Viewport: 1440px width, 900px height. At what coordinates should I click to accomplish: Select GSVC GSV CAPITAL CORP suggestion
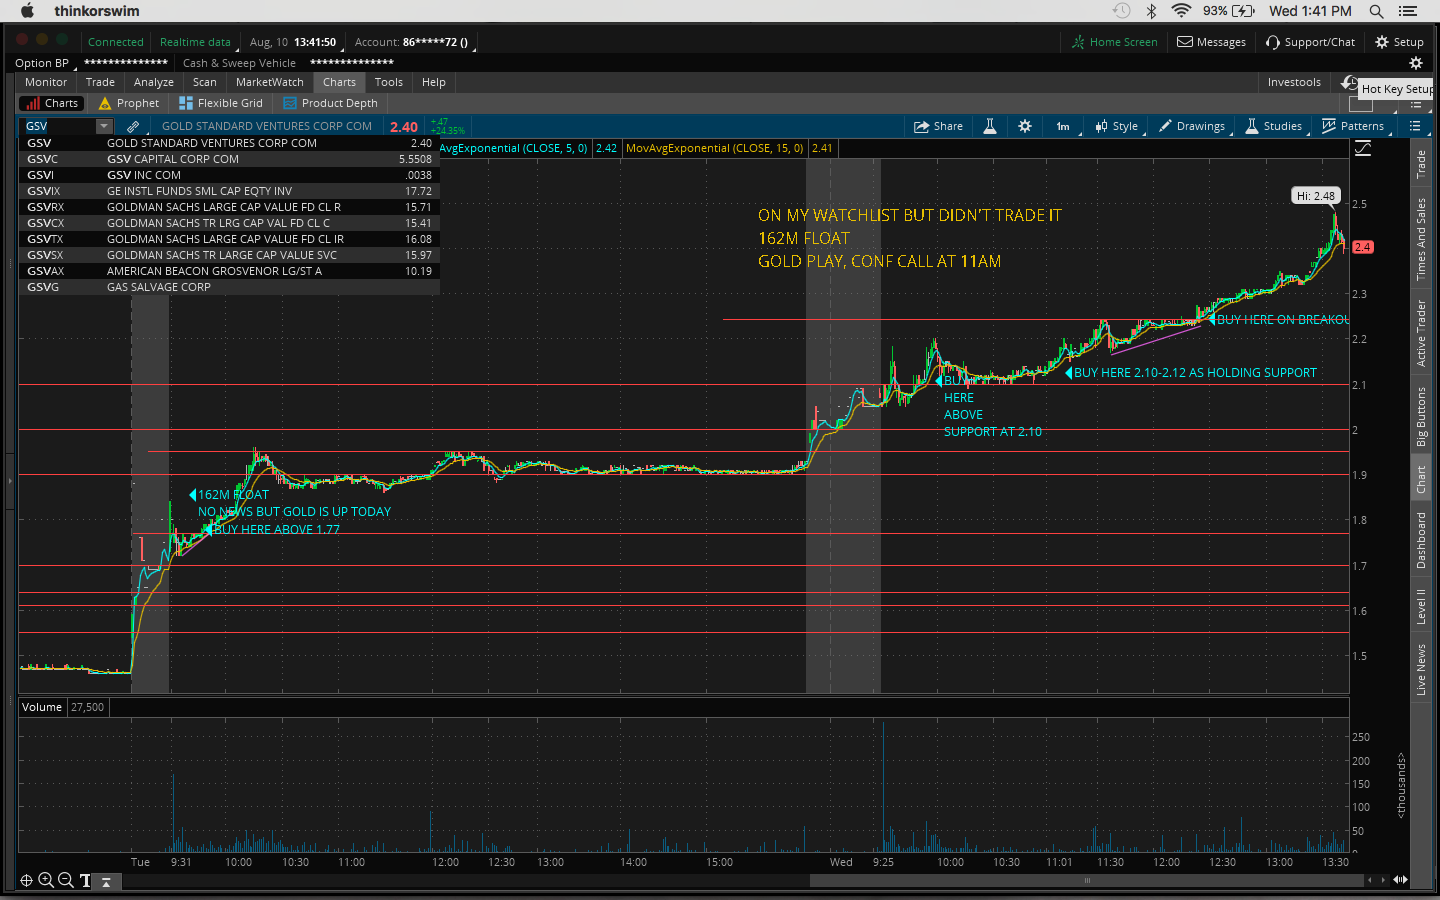pos(229,159)
